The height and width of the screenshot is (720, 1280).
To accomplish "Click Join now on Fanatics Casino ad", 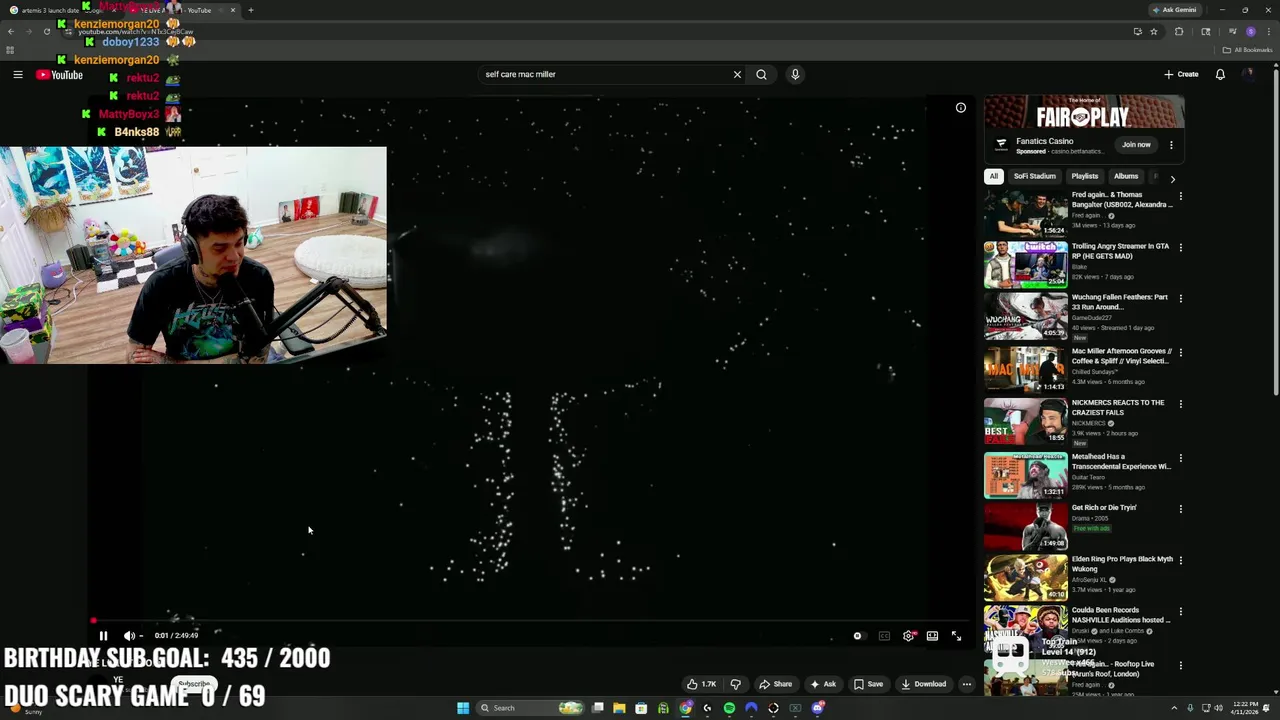I will point(1136,144).
